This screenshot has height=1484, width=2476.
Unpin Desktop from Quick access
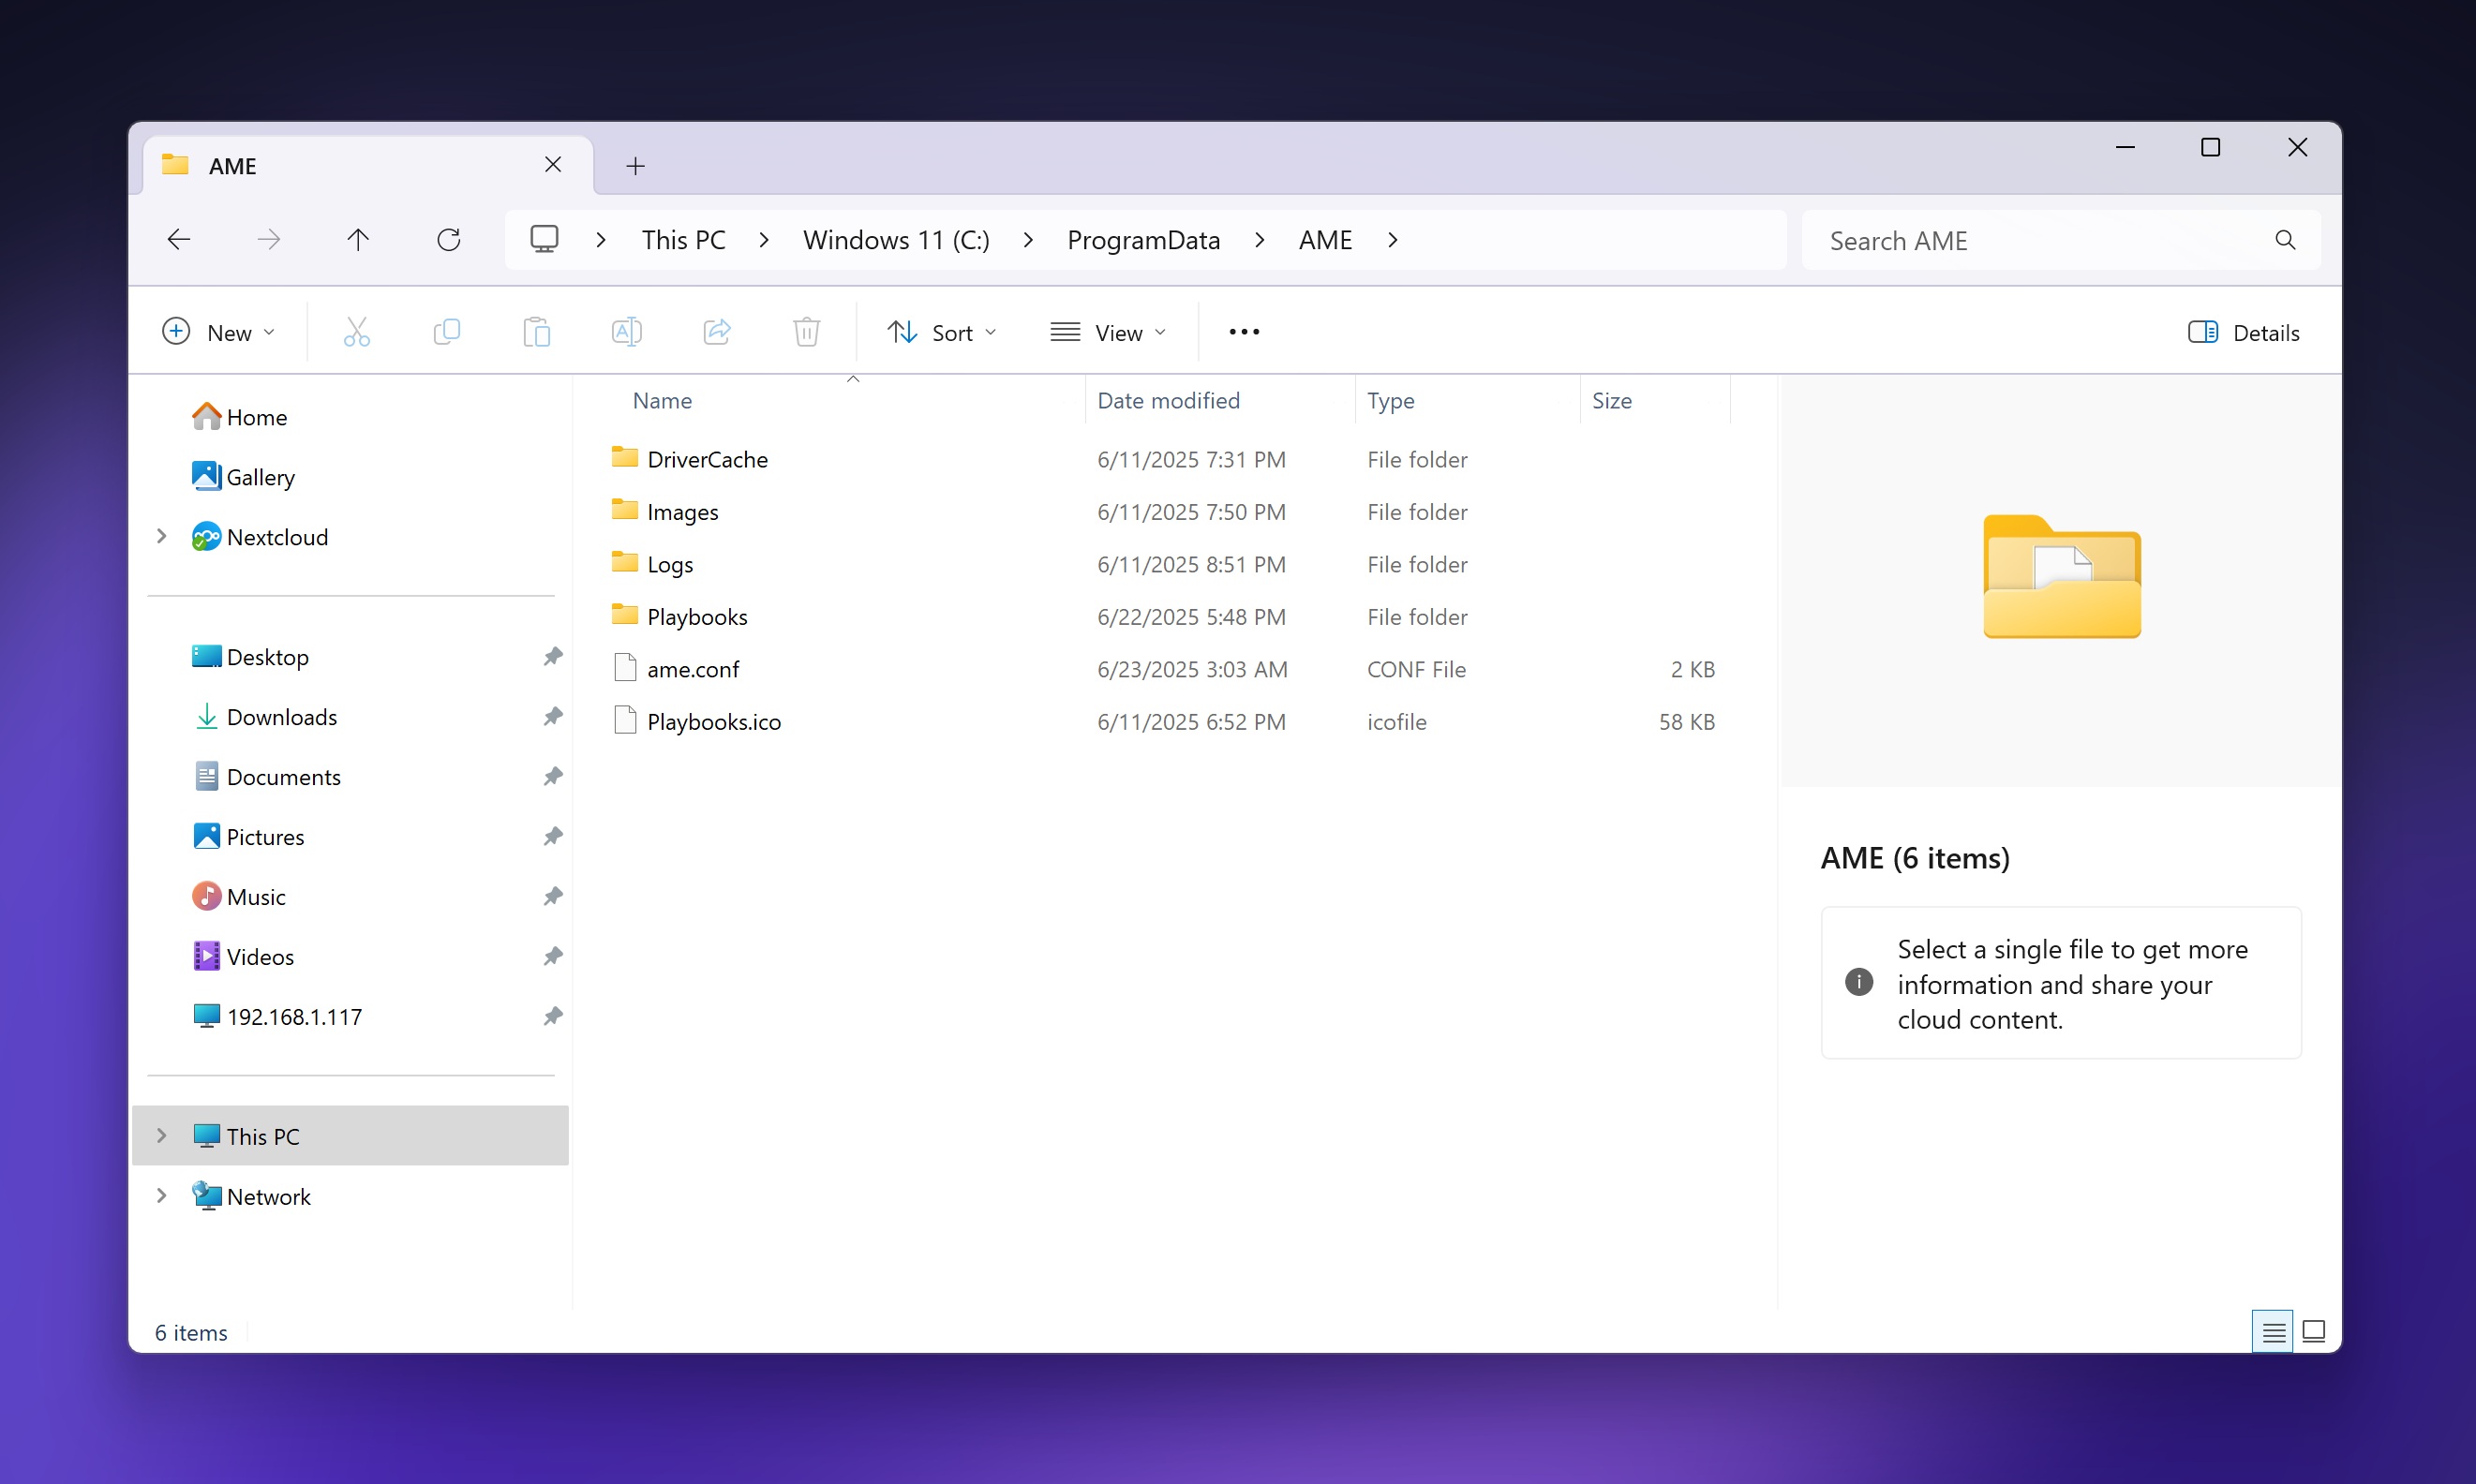coord(553,657)
